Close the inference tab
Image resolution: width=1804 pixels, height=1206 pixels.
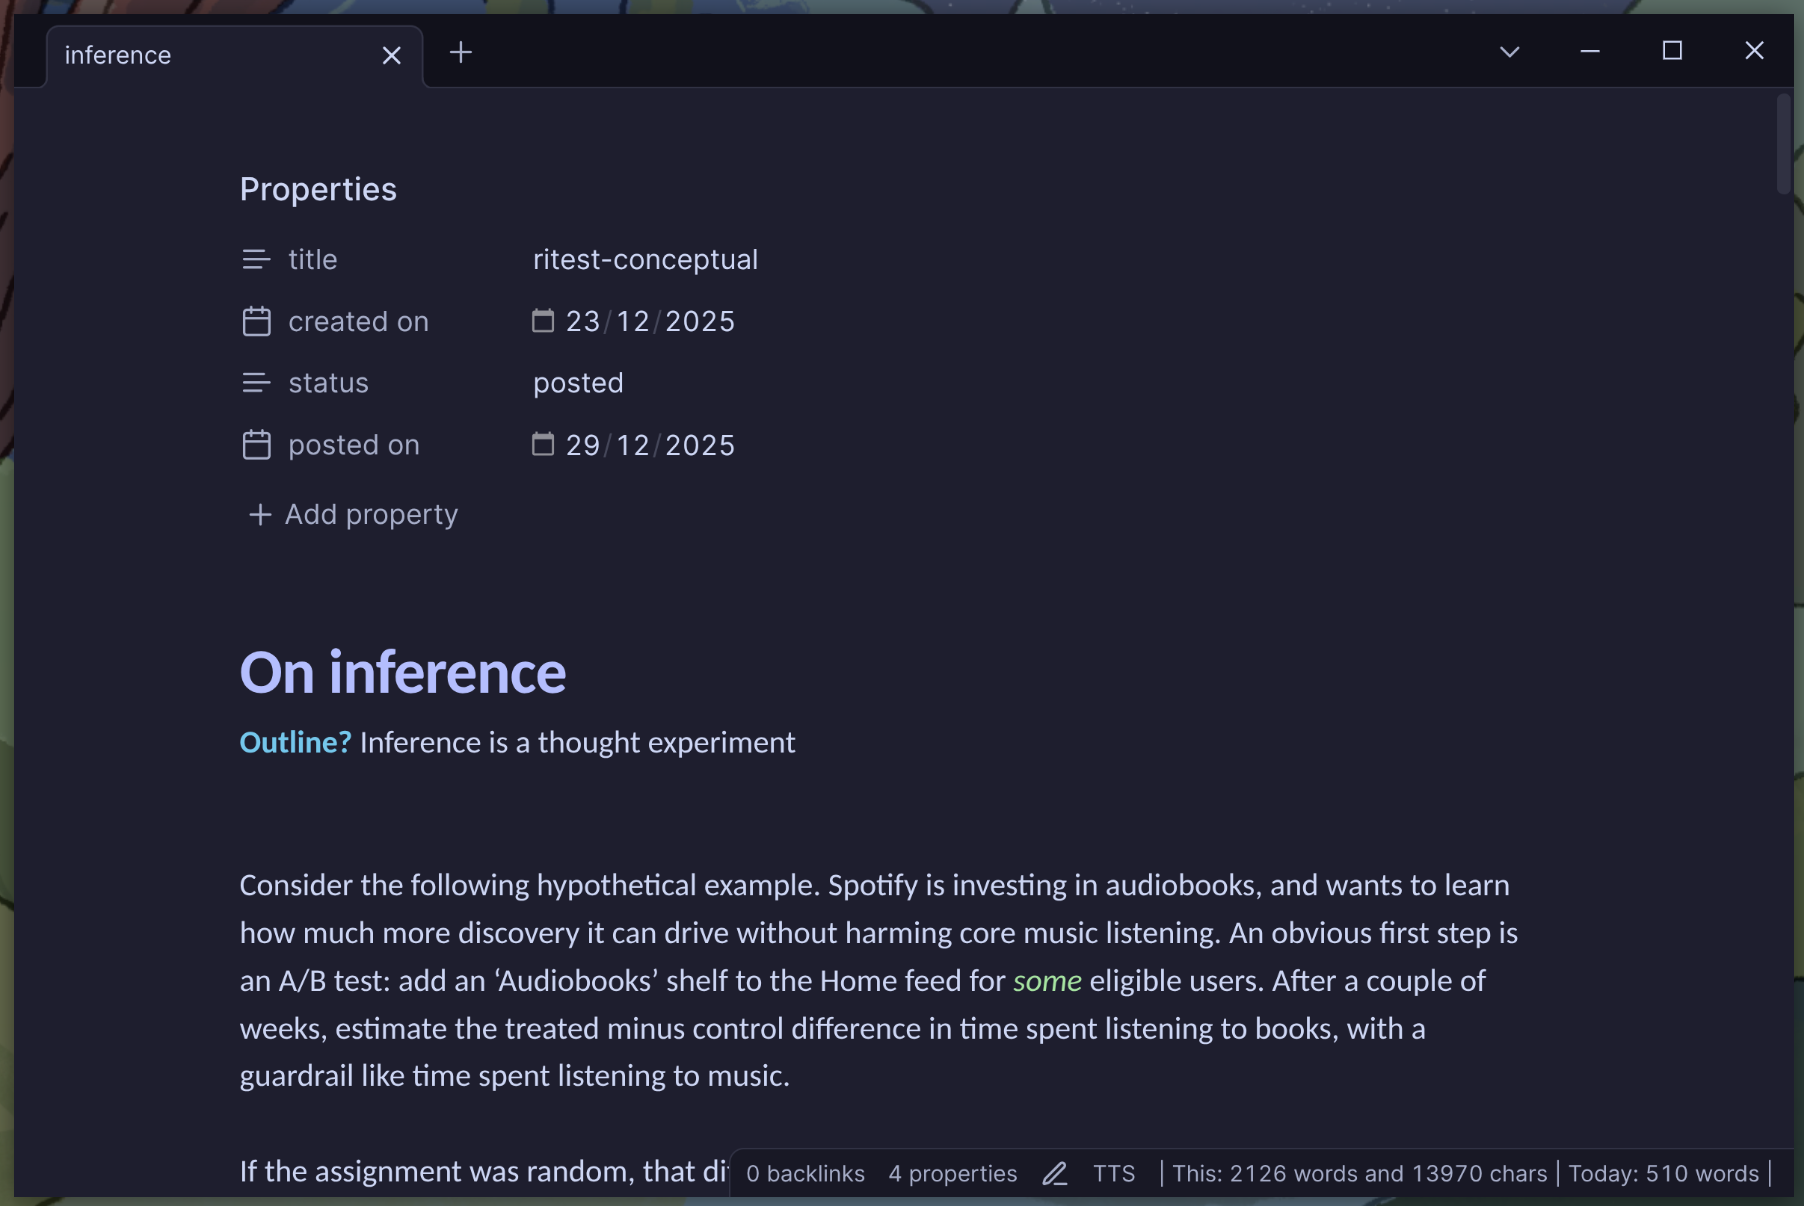pos(391,56)
